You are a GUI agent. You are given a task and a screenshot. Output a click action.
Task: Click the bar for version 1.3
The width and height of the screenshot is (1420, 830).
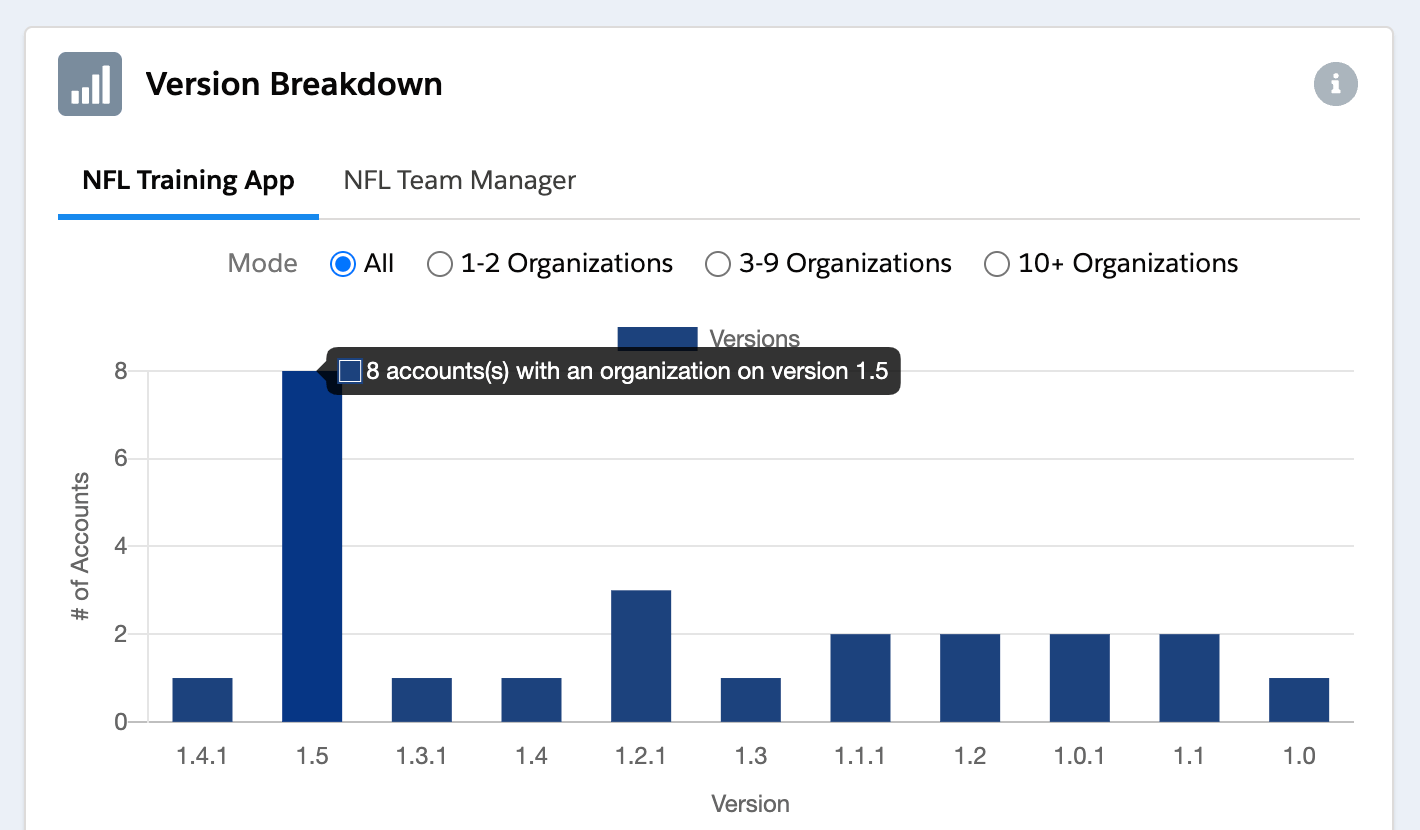pyautogui.click(x=751, y=700)
